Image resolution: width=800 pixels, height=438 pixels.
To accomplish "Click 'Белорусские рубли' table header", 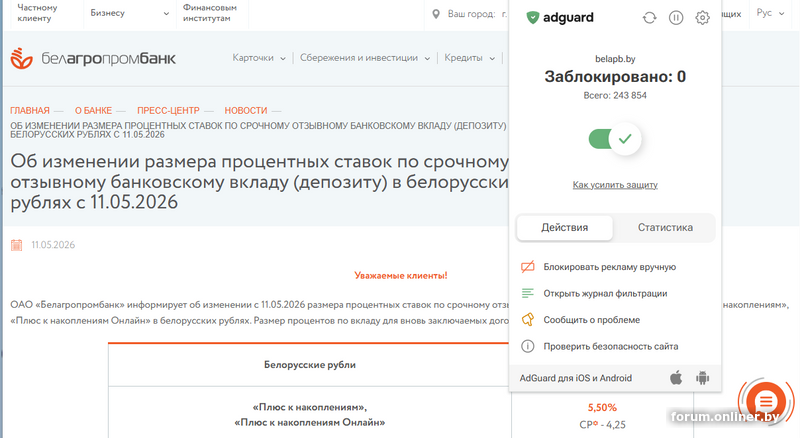I will [310, 365].
